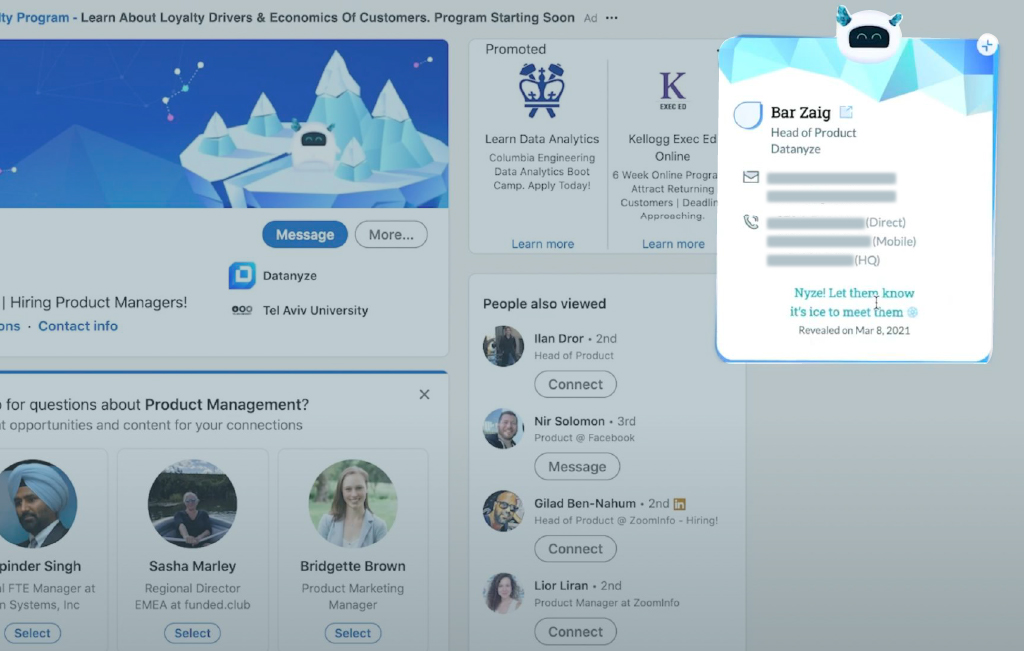Open the ad options three-dot menu
1024x651 pixels.
[x=611, y=18]
